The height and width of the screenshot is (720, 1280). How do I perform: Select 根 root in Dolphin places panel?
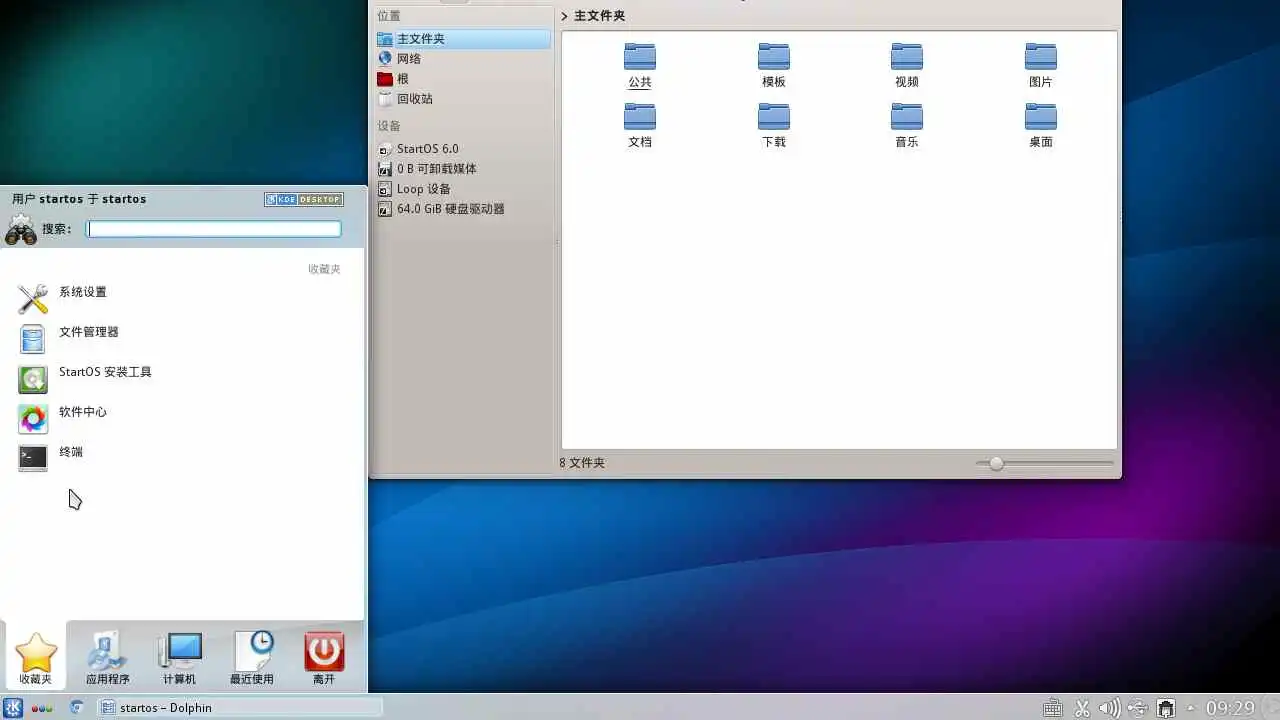click(463, 79)
